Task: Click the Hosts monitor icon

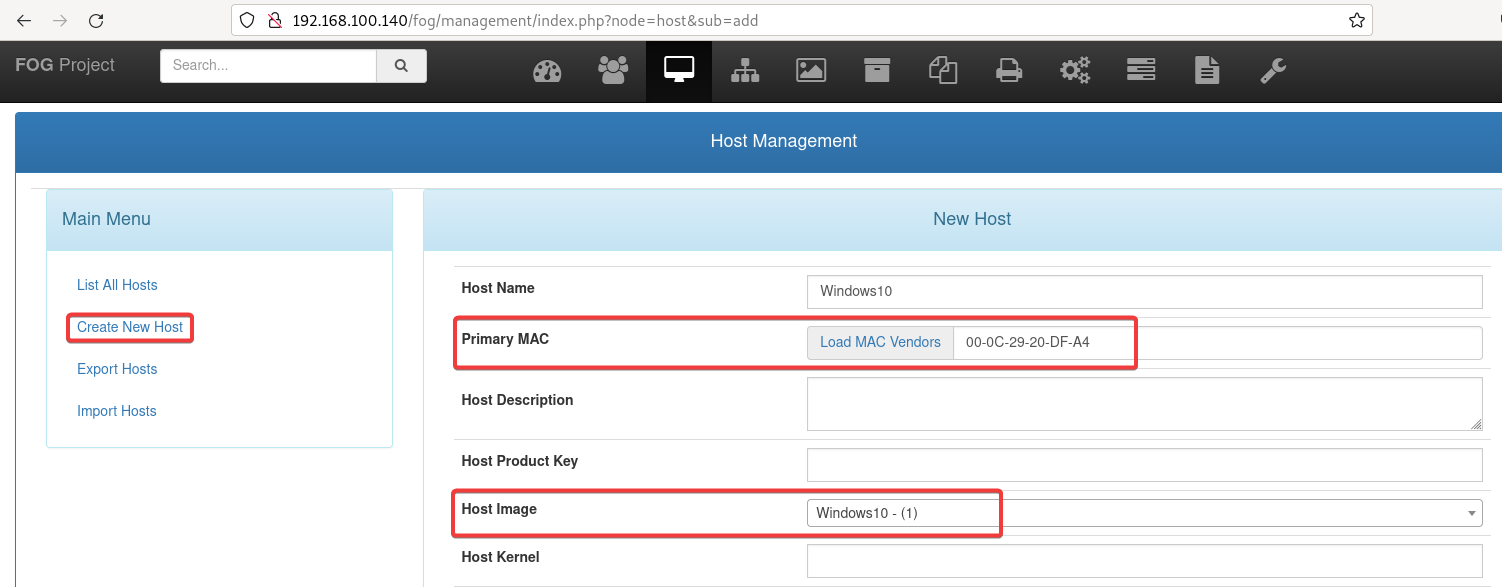Action: (679, 70)
